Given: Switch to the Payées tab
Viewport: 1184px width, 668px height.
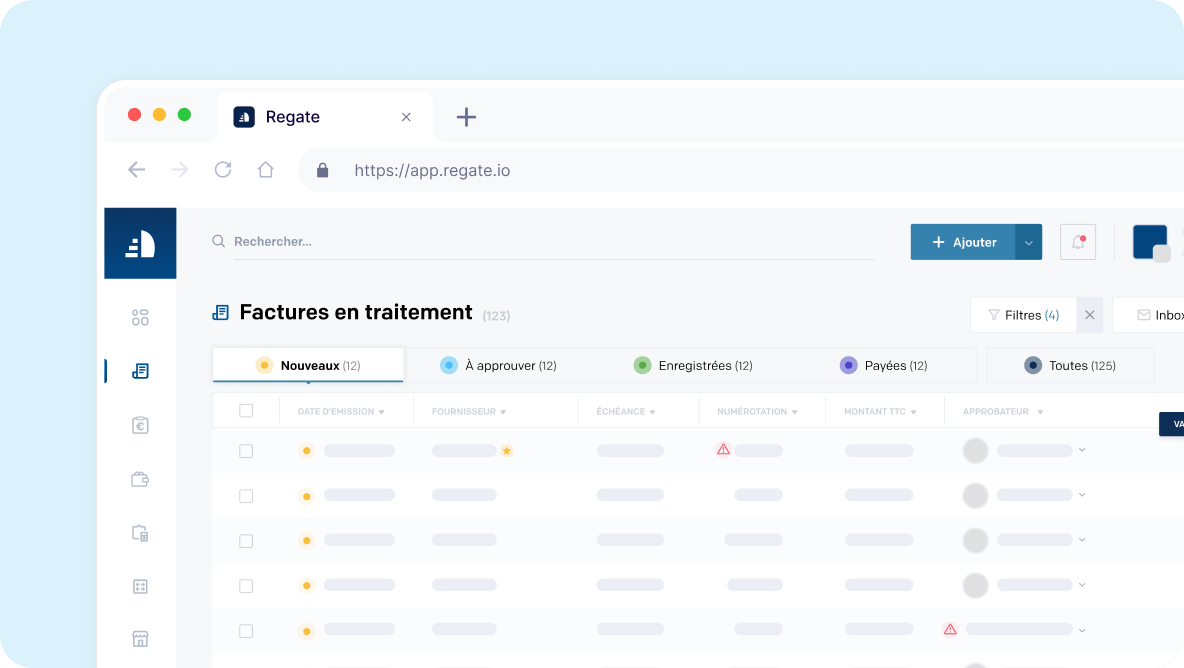Looking at the screenshot, I should coord(884,366).
